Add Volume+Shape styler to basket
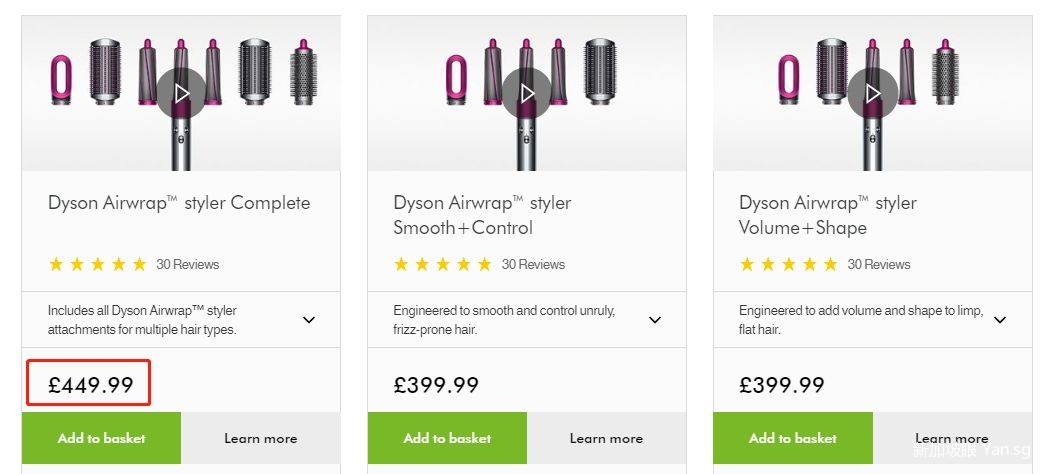Viewport: 1045px width, 474px height. pyautogui.click(x=793, y=438)
